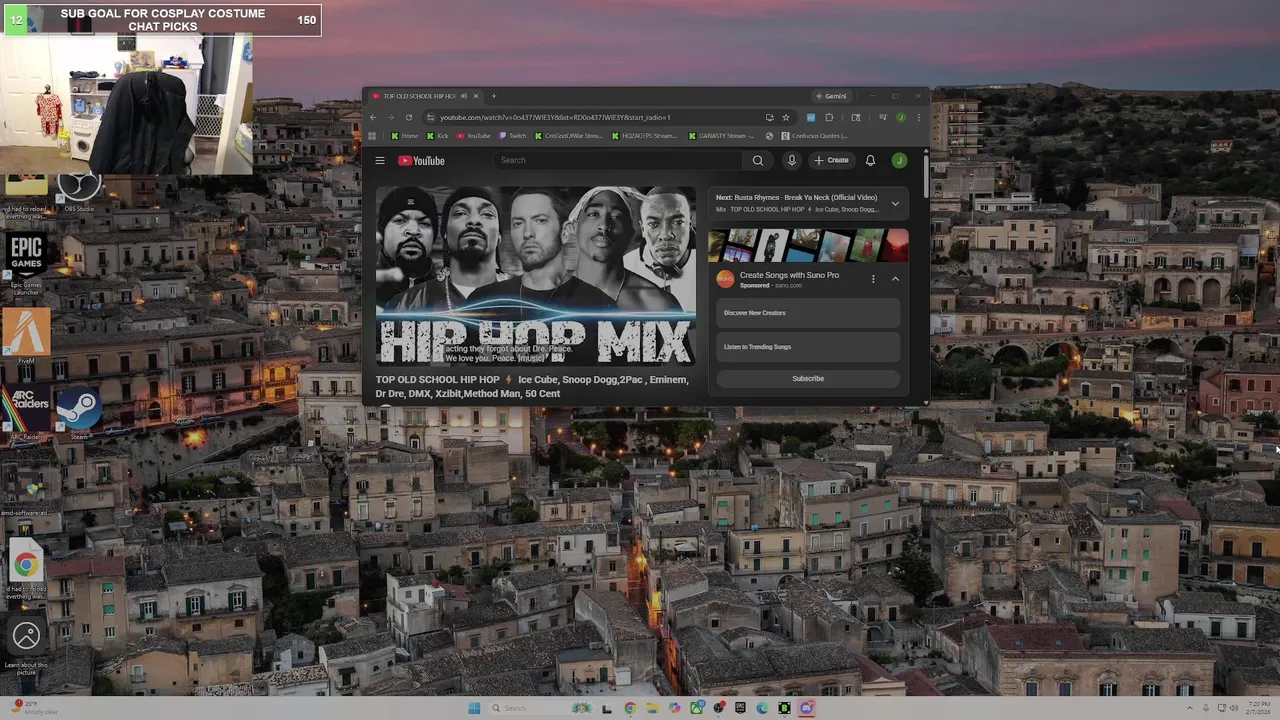The image size is (1280, 720).
Task: Open the sponsored ad three-dot options
Action: (873, 279)
